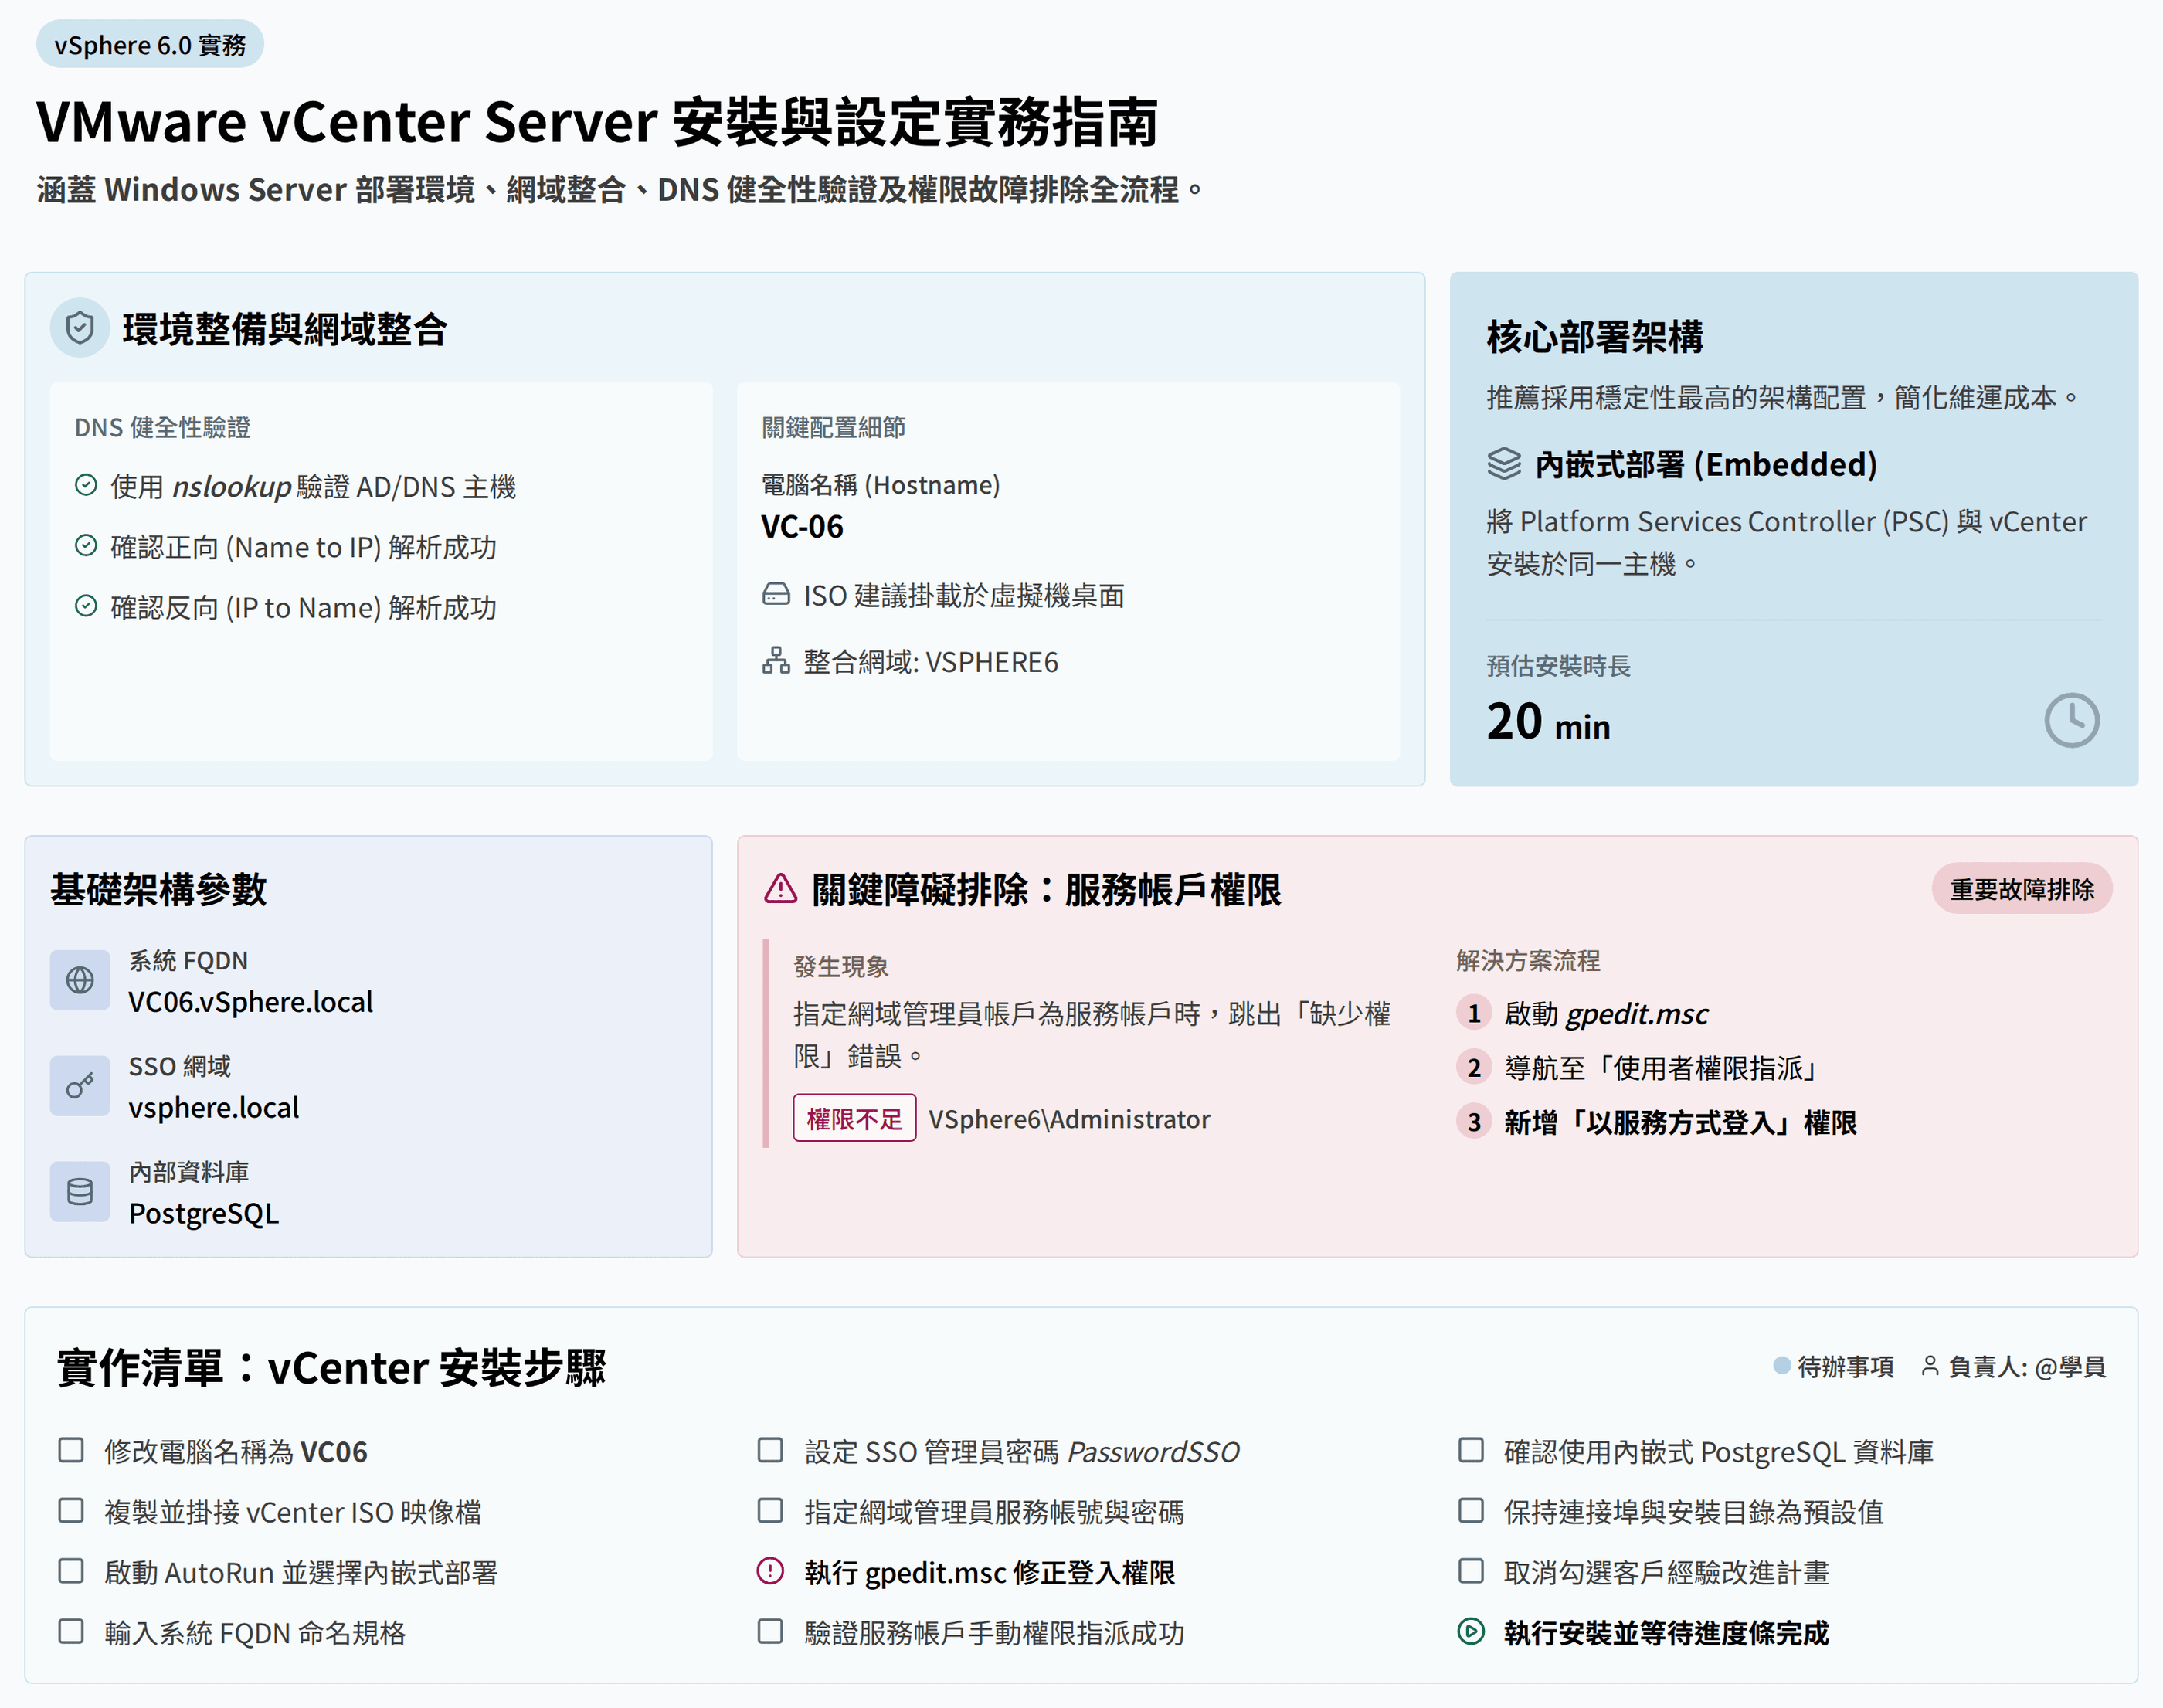Click the green play icon for 執行安裝

(x=1470, y=1632)
